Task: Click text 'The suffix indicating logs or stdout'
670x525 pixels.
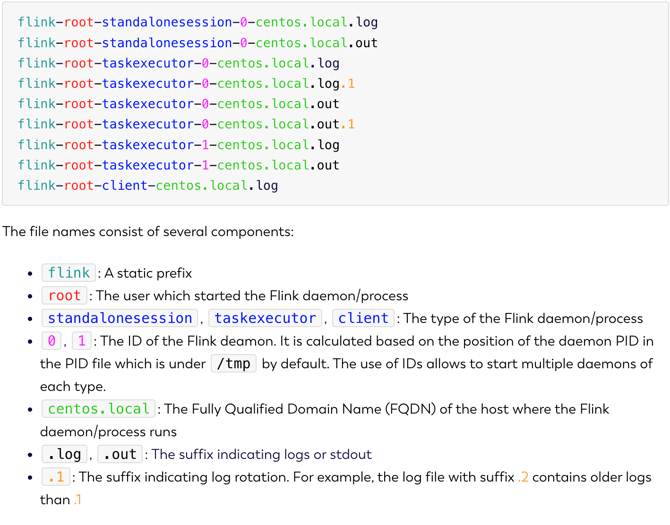Action: [x=262, y=454]
